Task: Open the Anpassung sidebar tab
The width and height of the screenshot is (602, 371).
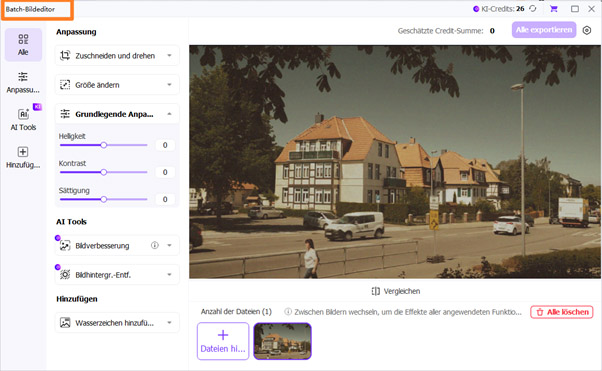Action: (x=23, y=83)
